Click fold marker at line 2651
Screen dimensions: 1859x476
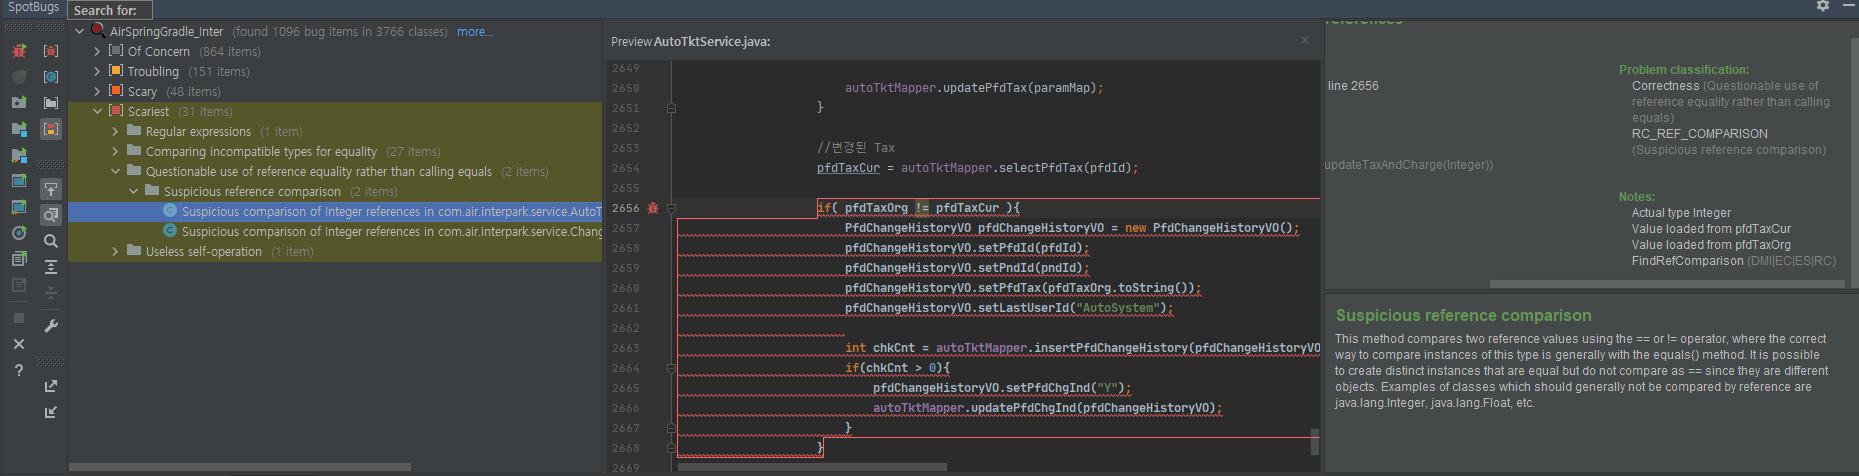[x=671, y=108]
